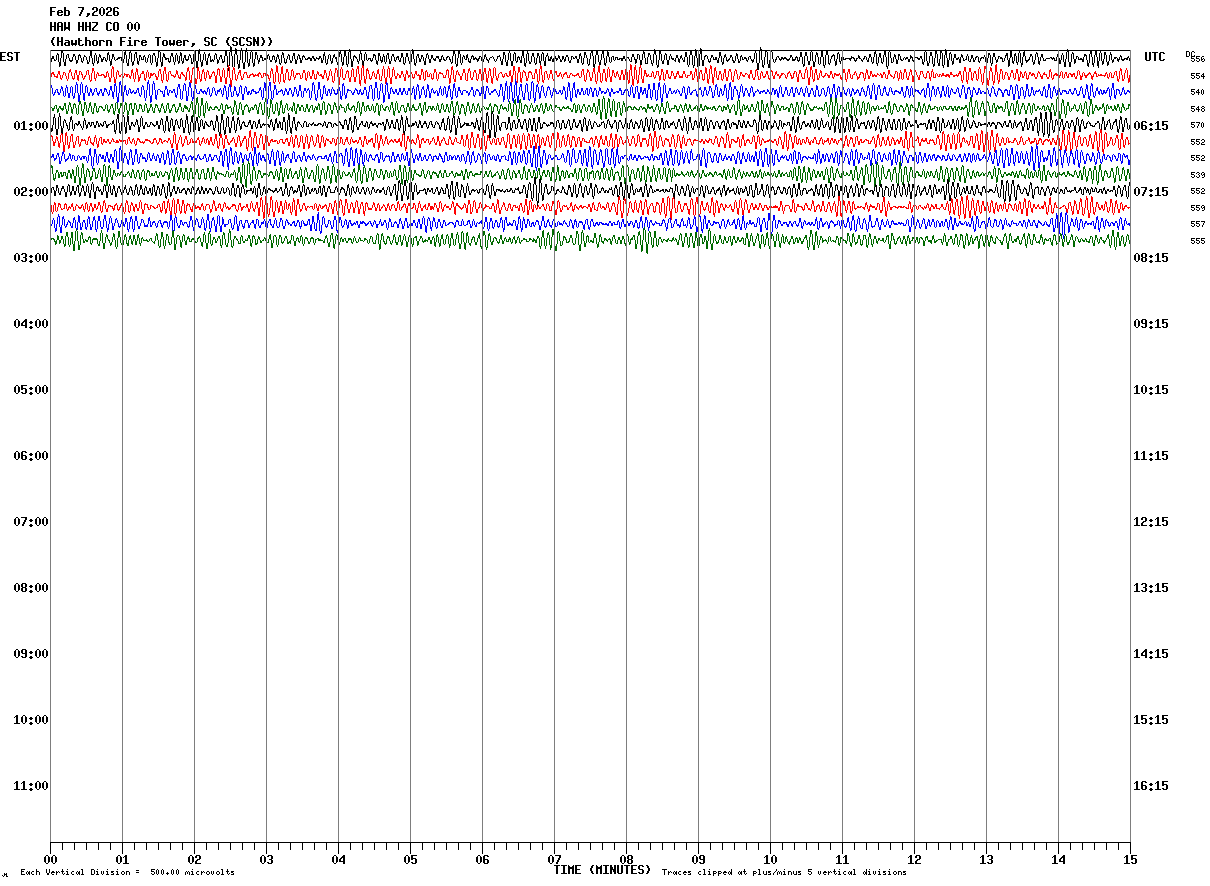Click the "08:00" EST row label
Viewport: 1210px width, 886px height.
click(x=31, y=588)
